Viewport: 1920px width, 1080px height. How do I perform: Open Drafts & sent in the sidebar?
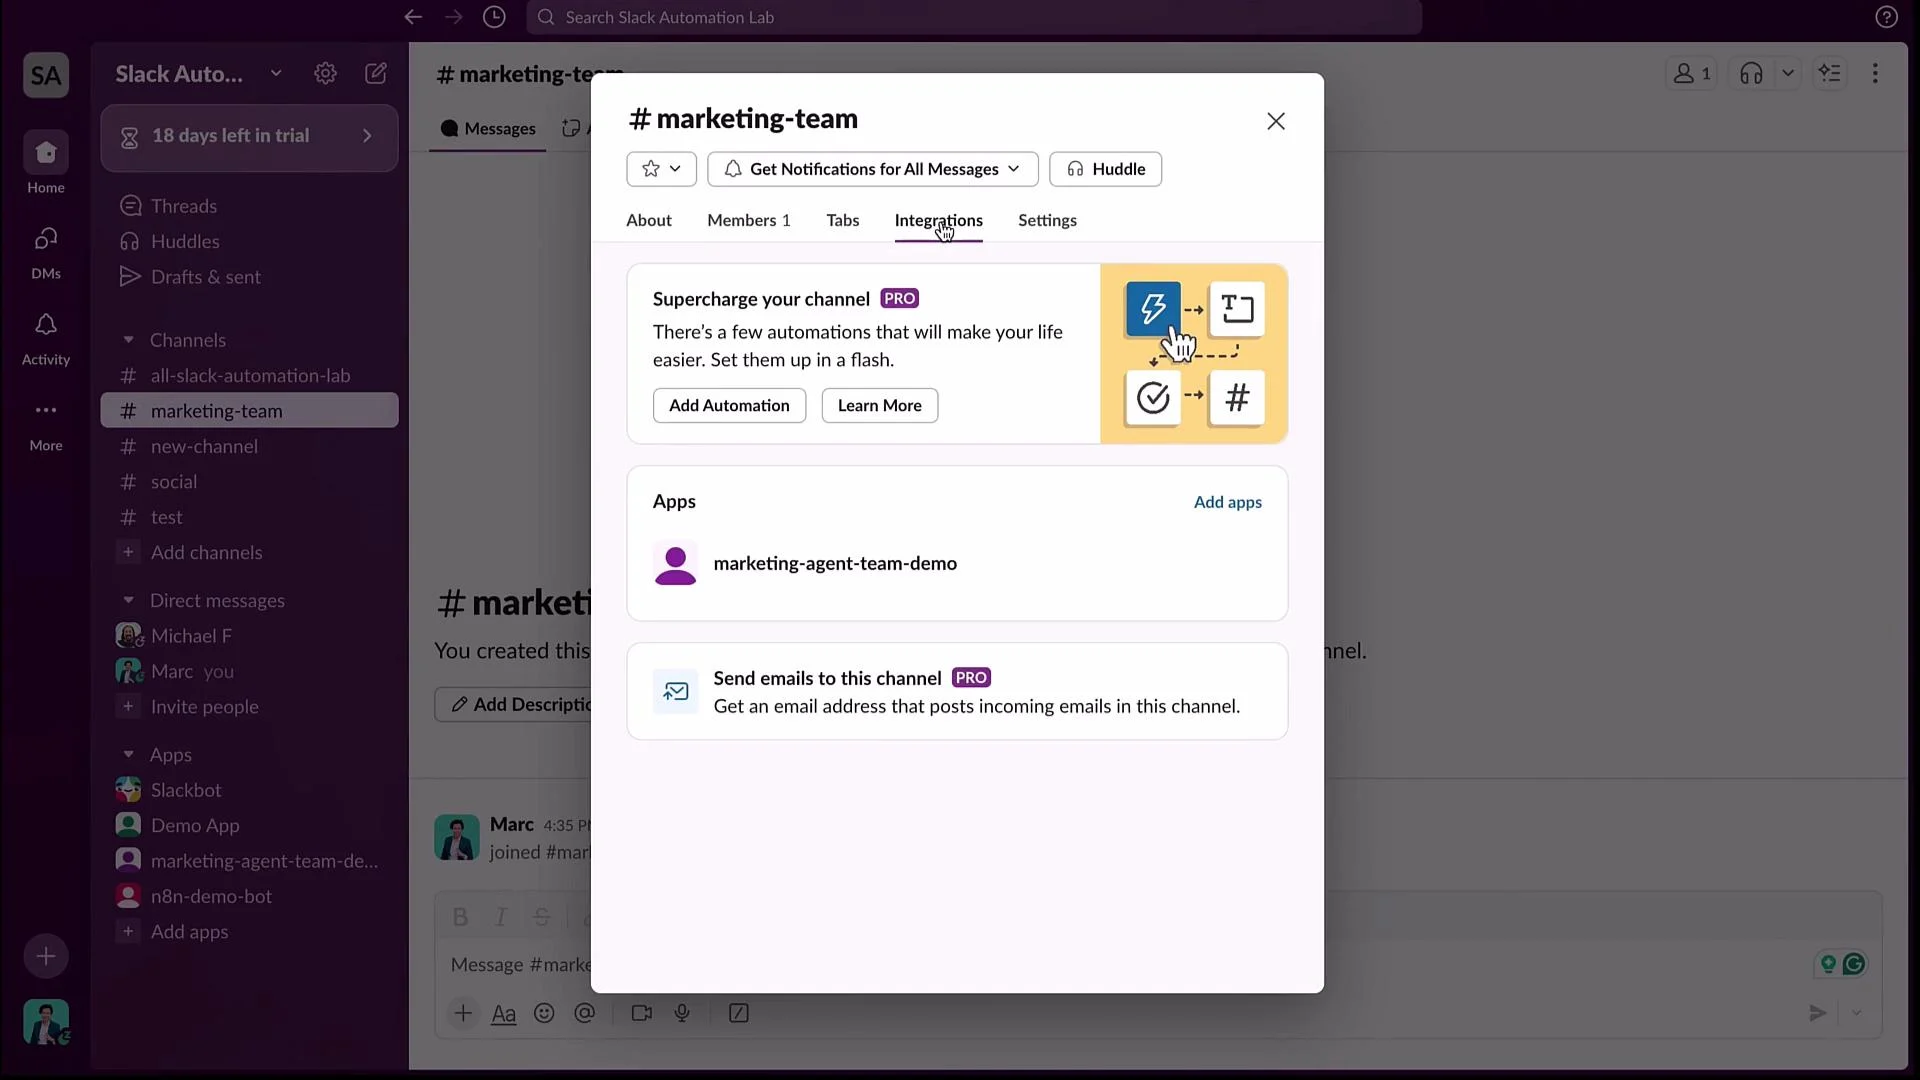pos(249,277)
